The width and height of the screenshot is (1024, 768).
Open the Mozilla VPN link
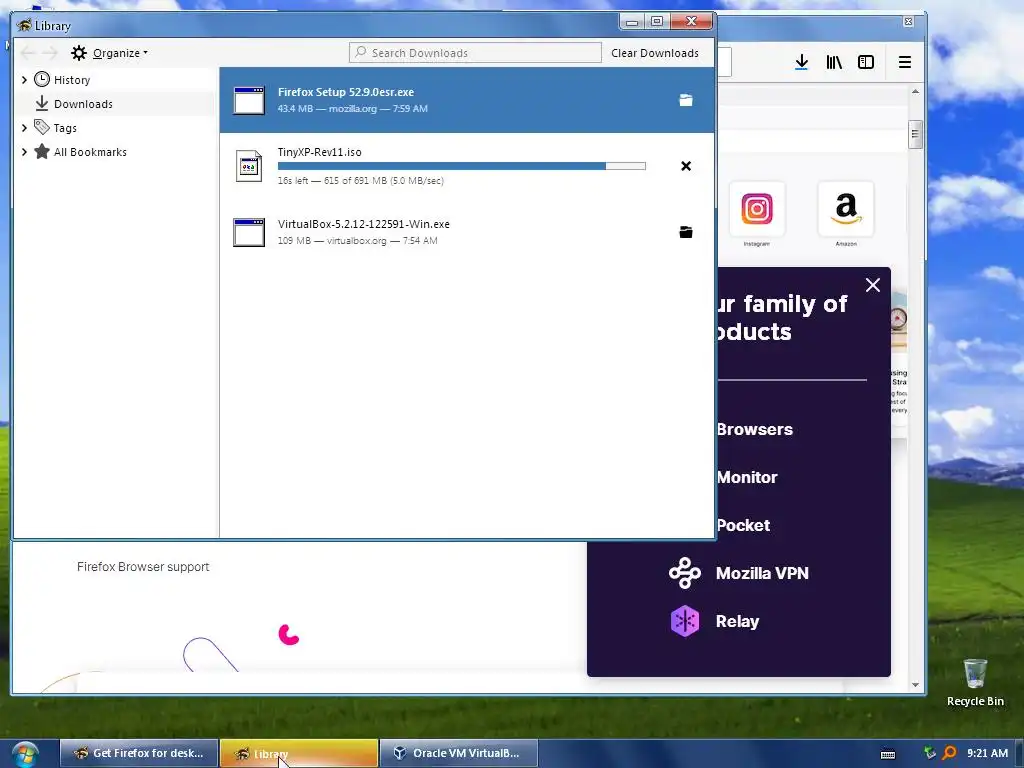point(762,573)
